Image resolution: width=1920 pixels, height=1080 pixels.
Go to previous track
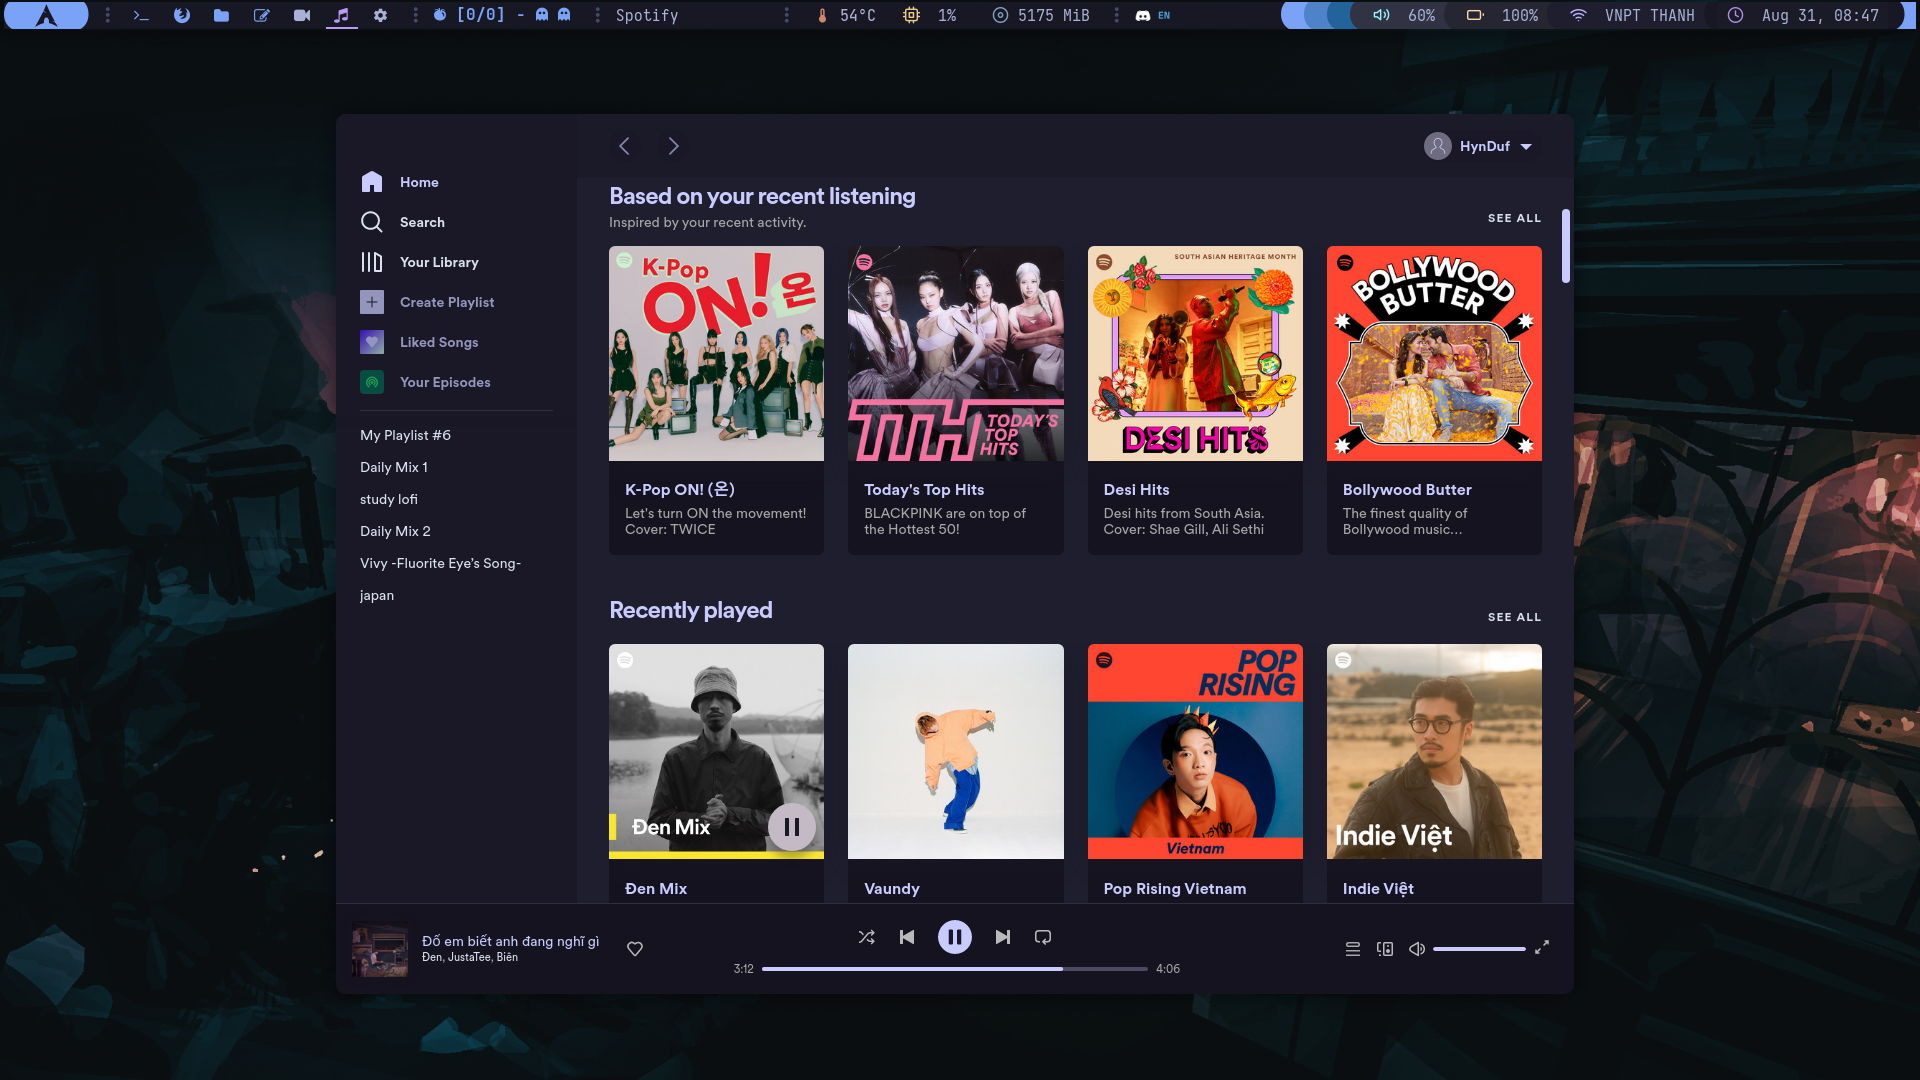pos(907,937)
